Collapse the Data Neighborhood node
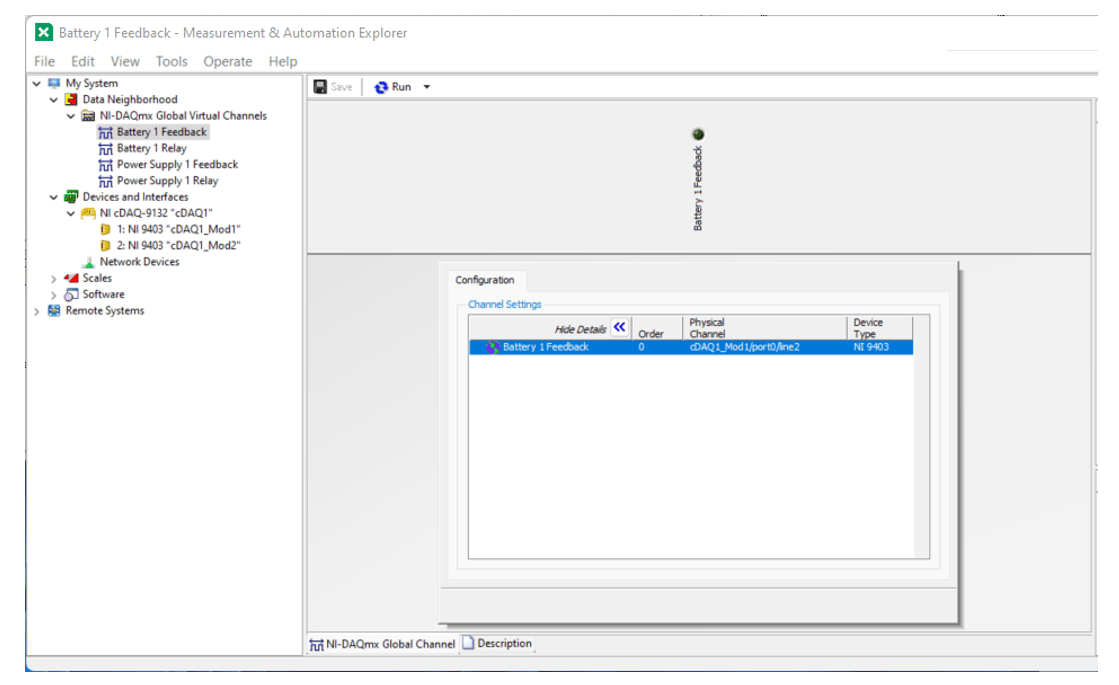1119x685 pixels. 54,100
